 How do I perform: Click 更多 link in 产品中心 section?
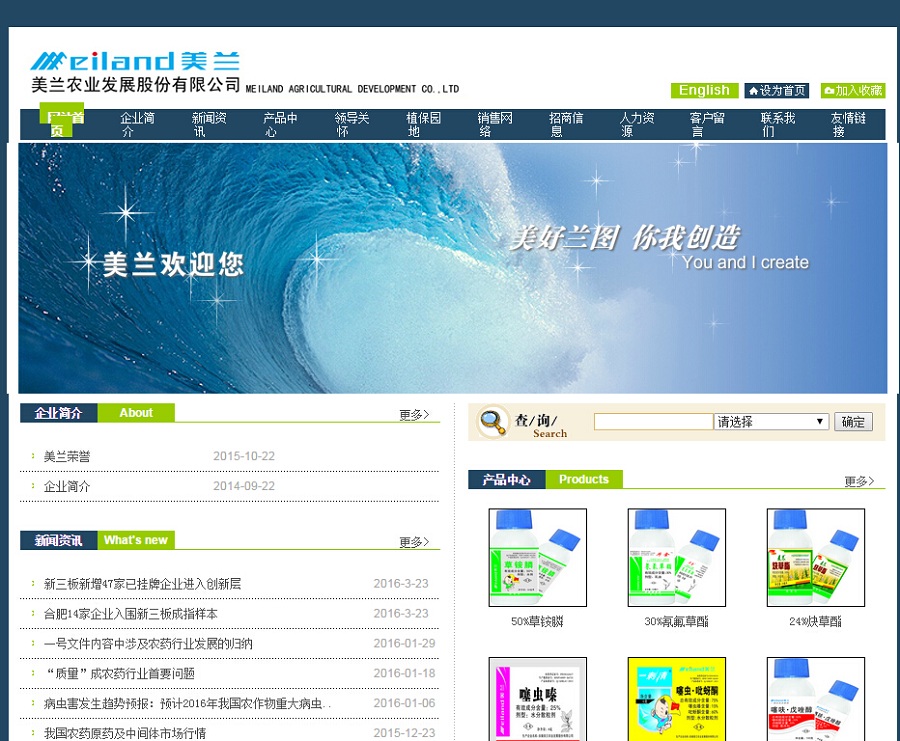pyautogui.click(x=859, y=481)
